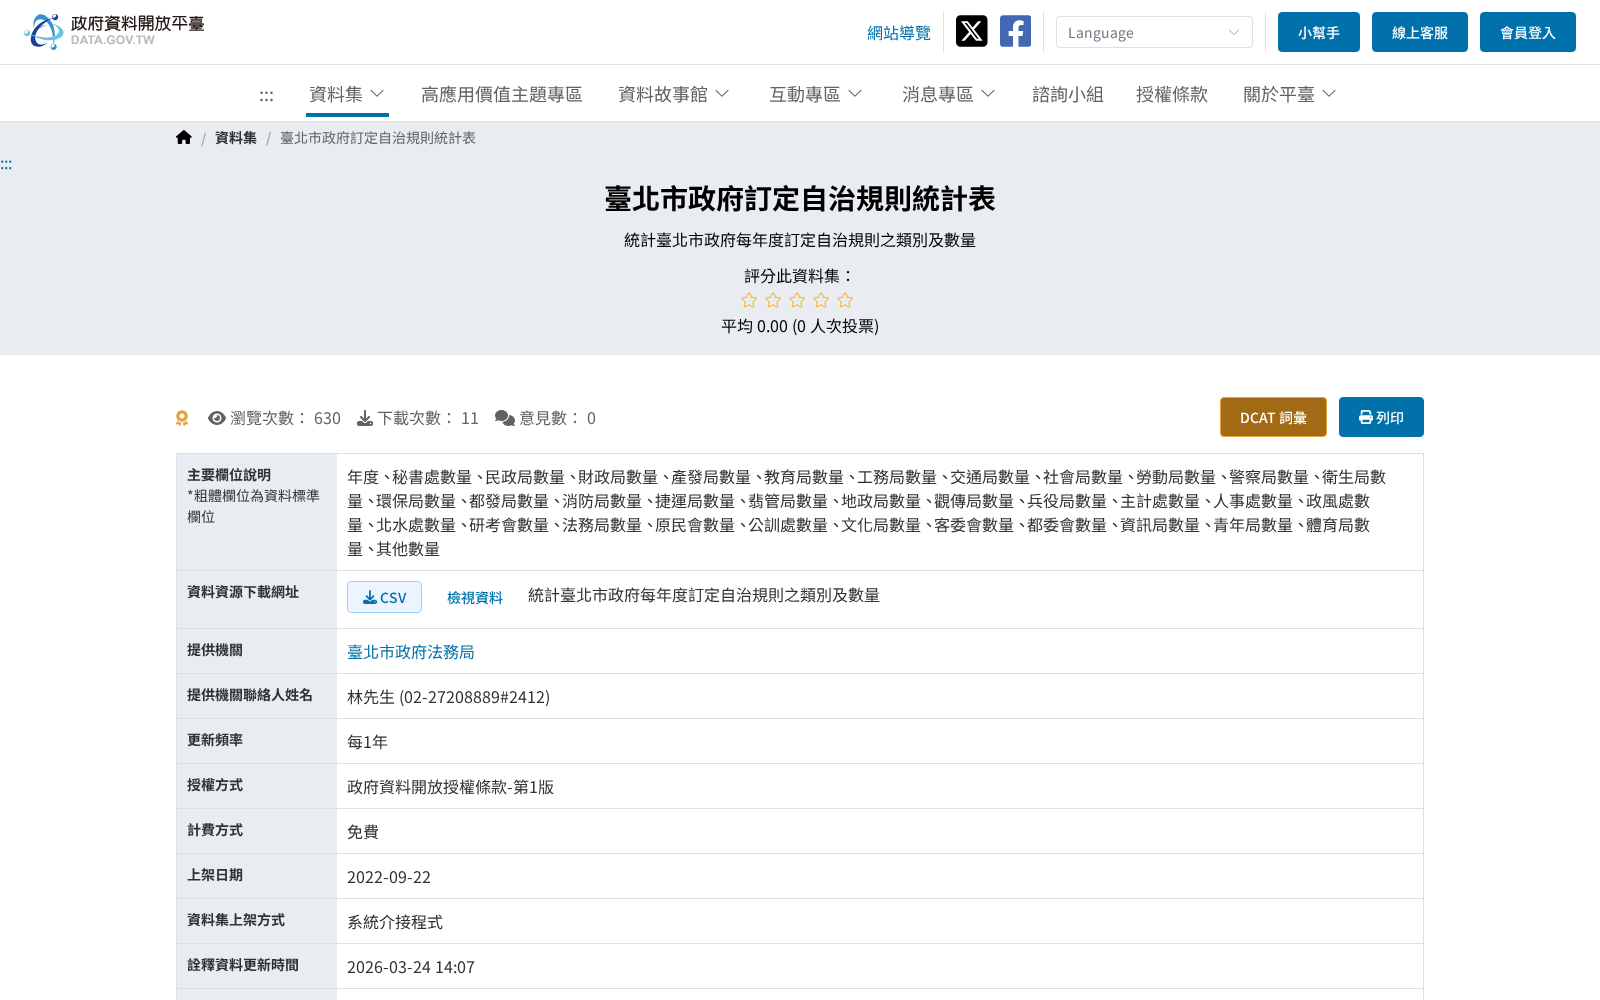1600x1000 pixels.
Task: Rate dataset with fifth star
Action: 845,300
